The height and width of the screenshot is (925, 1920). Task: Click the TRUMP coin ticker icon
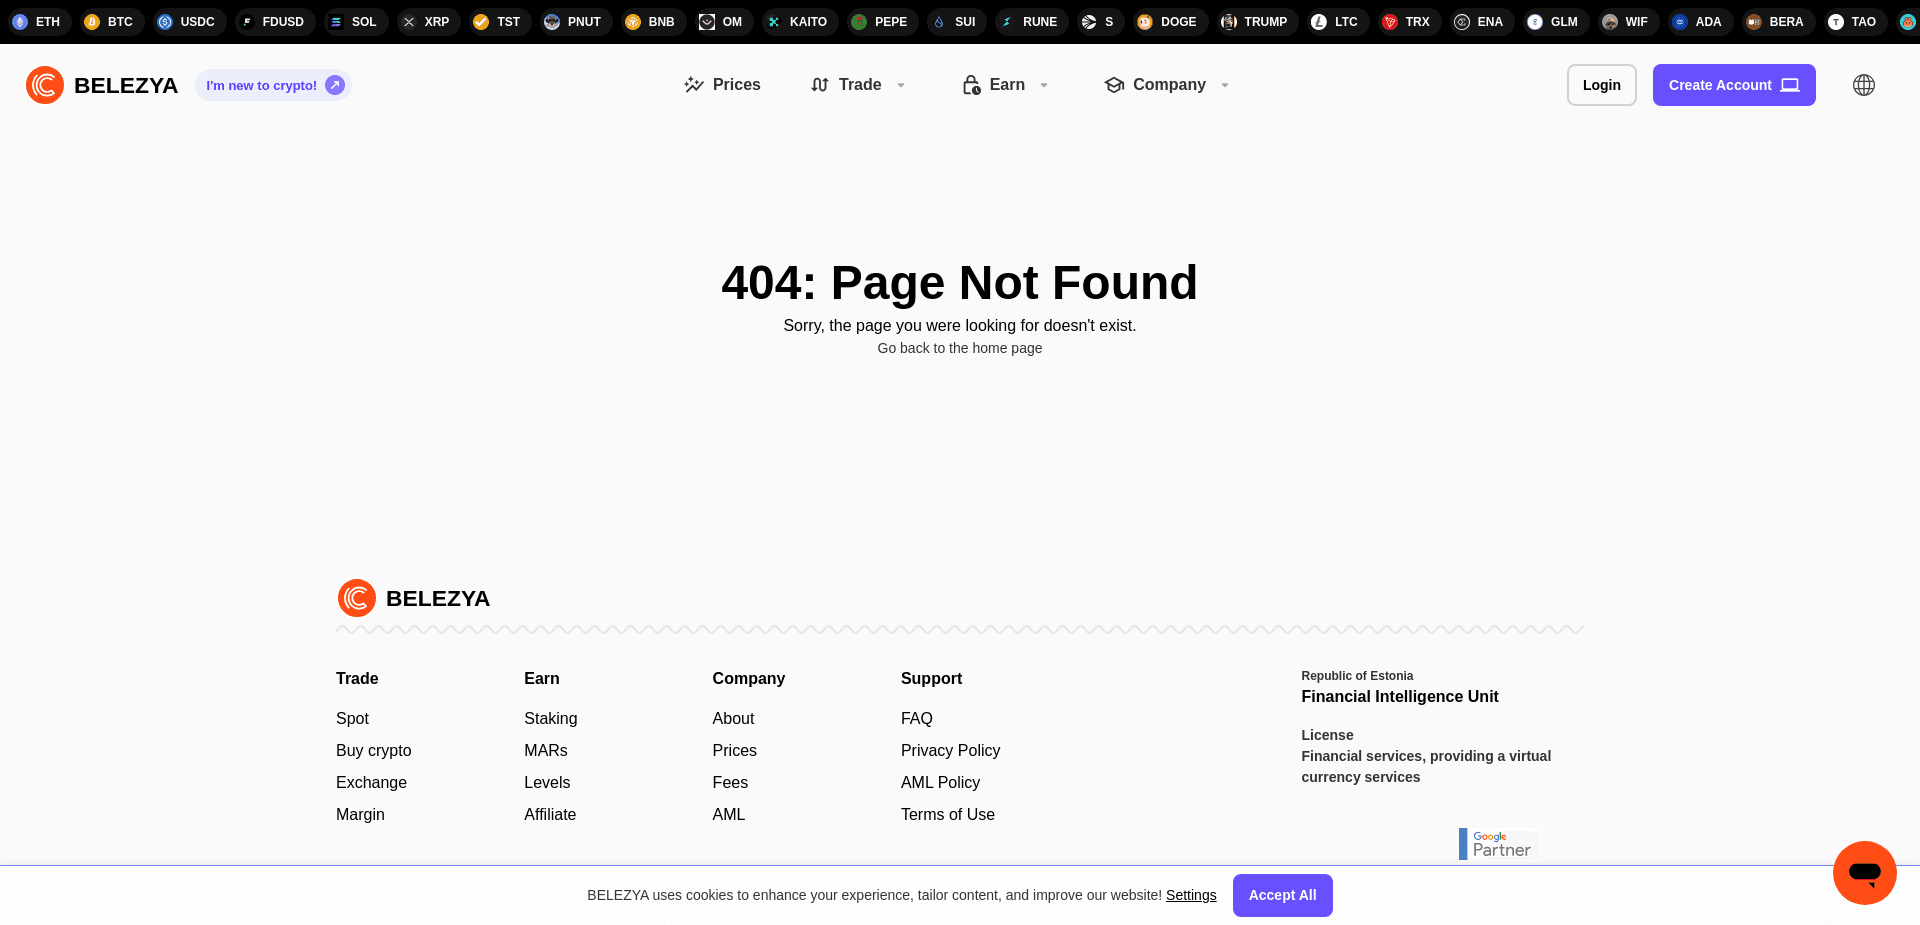(x=1229, y=21)
